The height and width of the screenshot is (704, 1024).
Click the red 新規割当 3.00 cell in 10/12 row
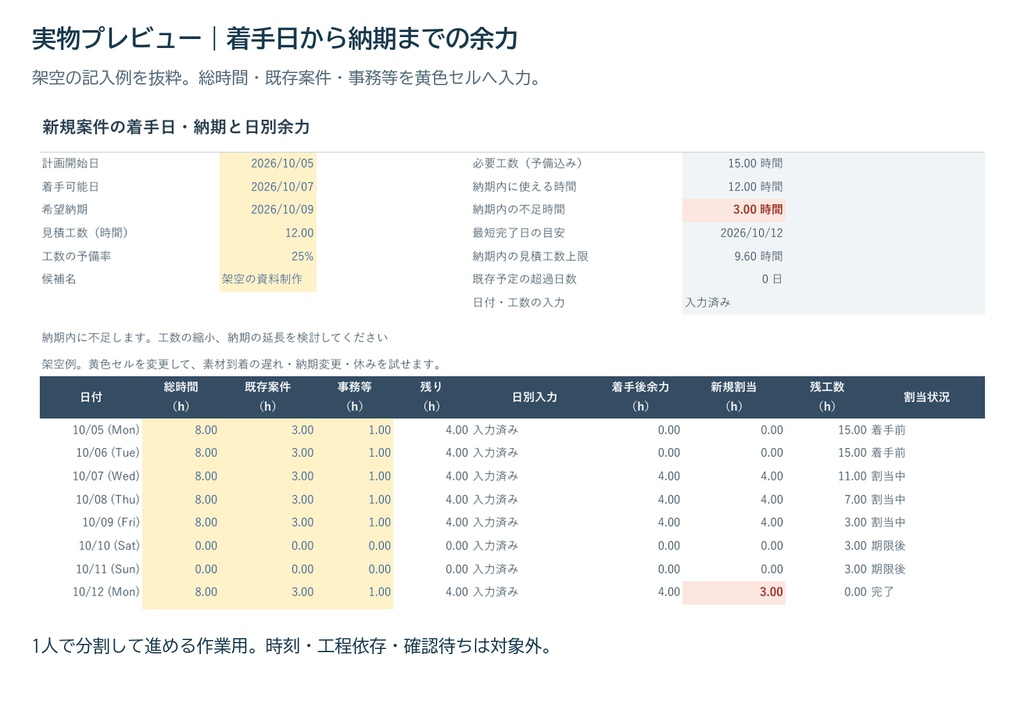coord(734,592)
